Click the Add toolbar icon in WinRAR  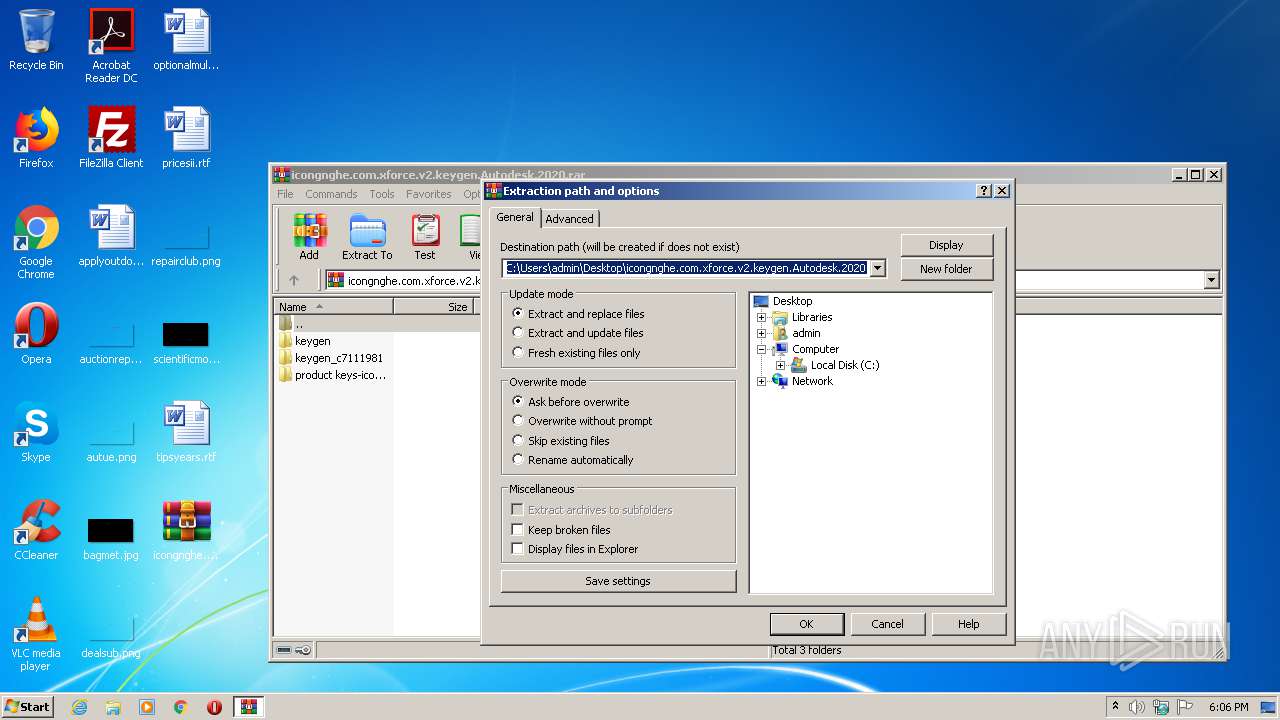(309, 237)
